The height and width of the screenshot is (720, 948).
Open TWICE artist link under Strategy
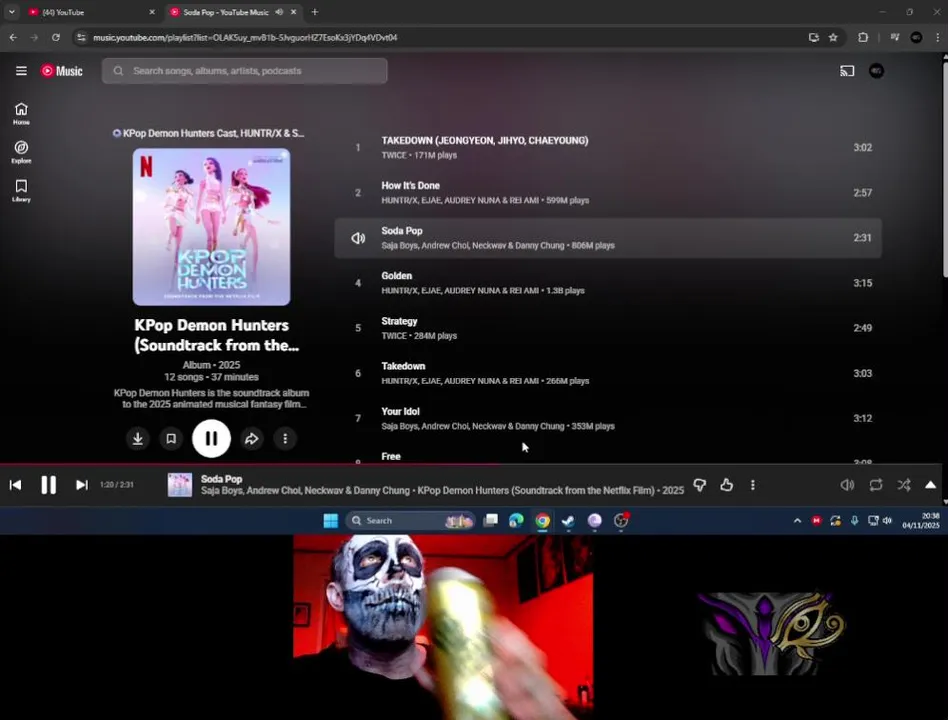click(x=394, y=336)
